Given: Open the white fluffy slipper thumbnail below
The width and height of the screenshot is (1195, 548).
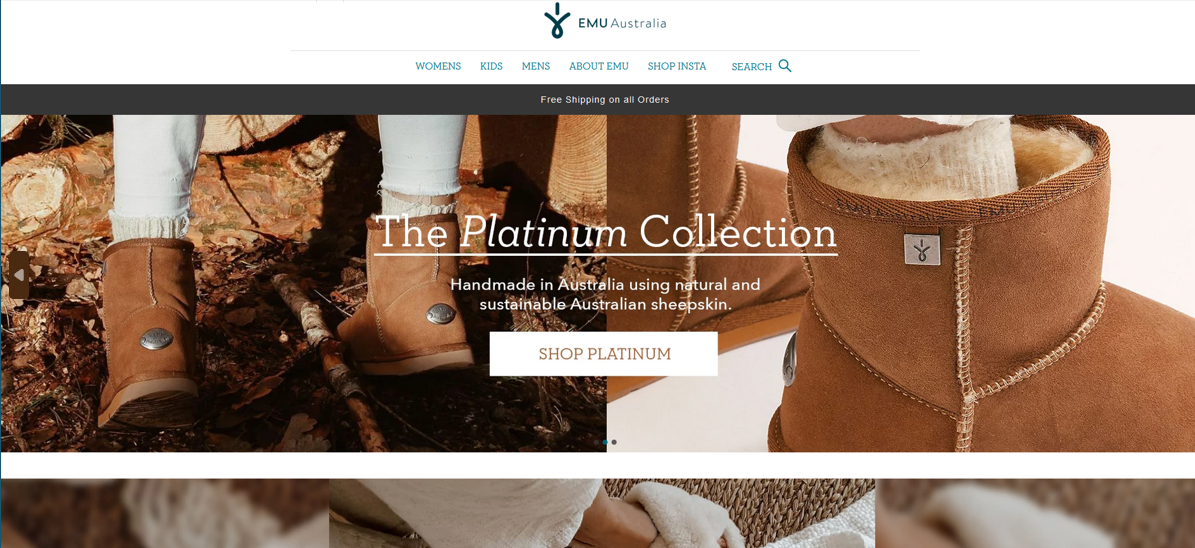Looking at the screenshot, I should point(602,513).
